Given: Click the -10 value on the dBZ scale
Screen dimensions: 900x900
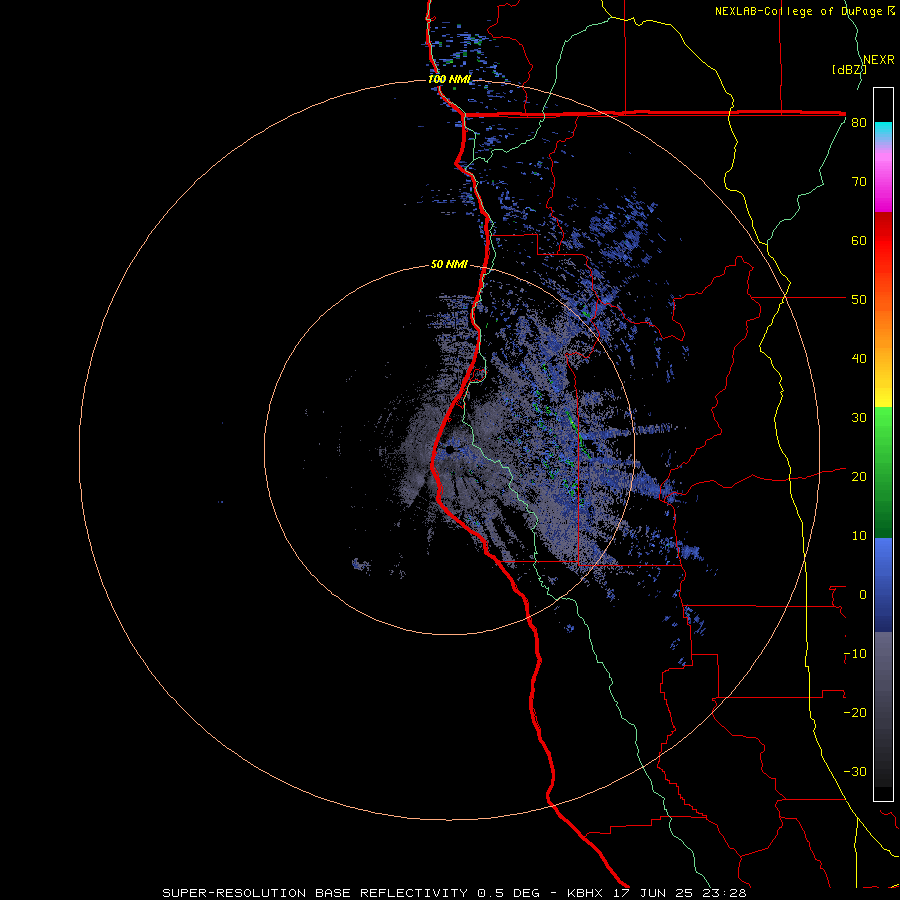Looking at the screenshot, I should [x=855, y=654].
